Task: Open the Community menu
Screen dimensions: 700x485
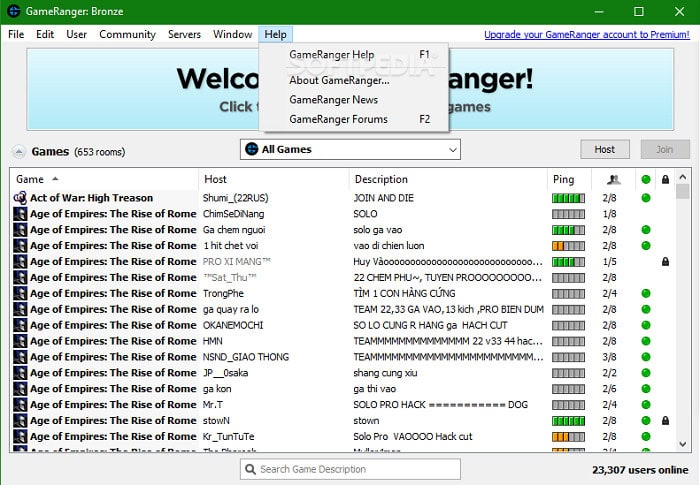Action: (127, 34)
